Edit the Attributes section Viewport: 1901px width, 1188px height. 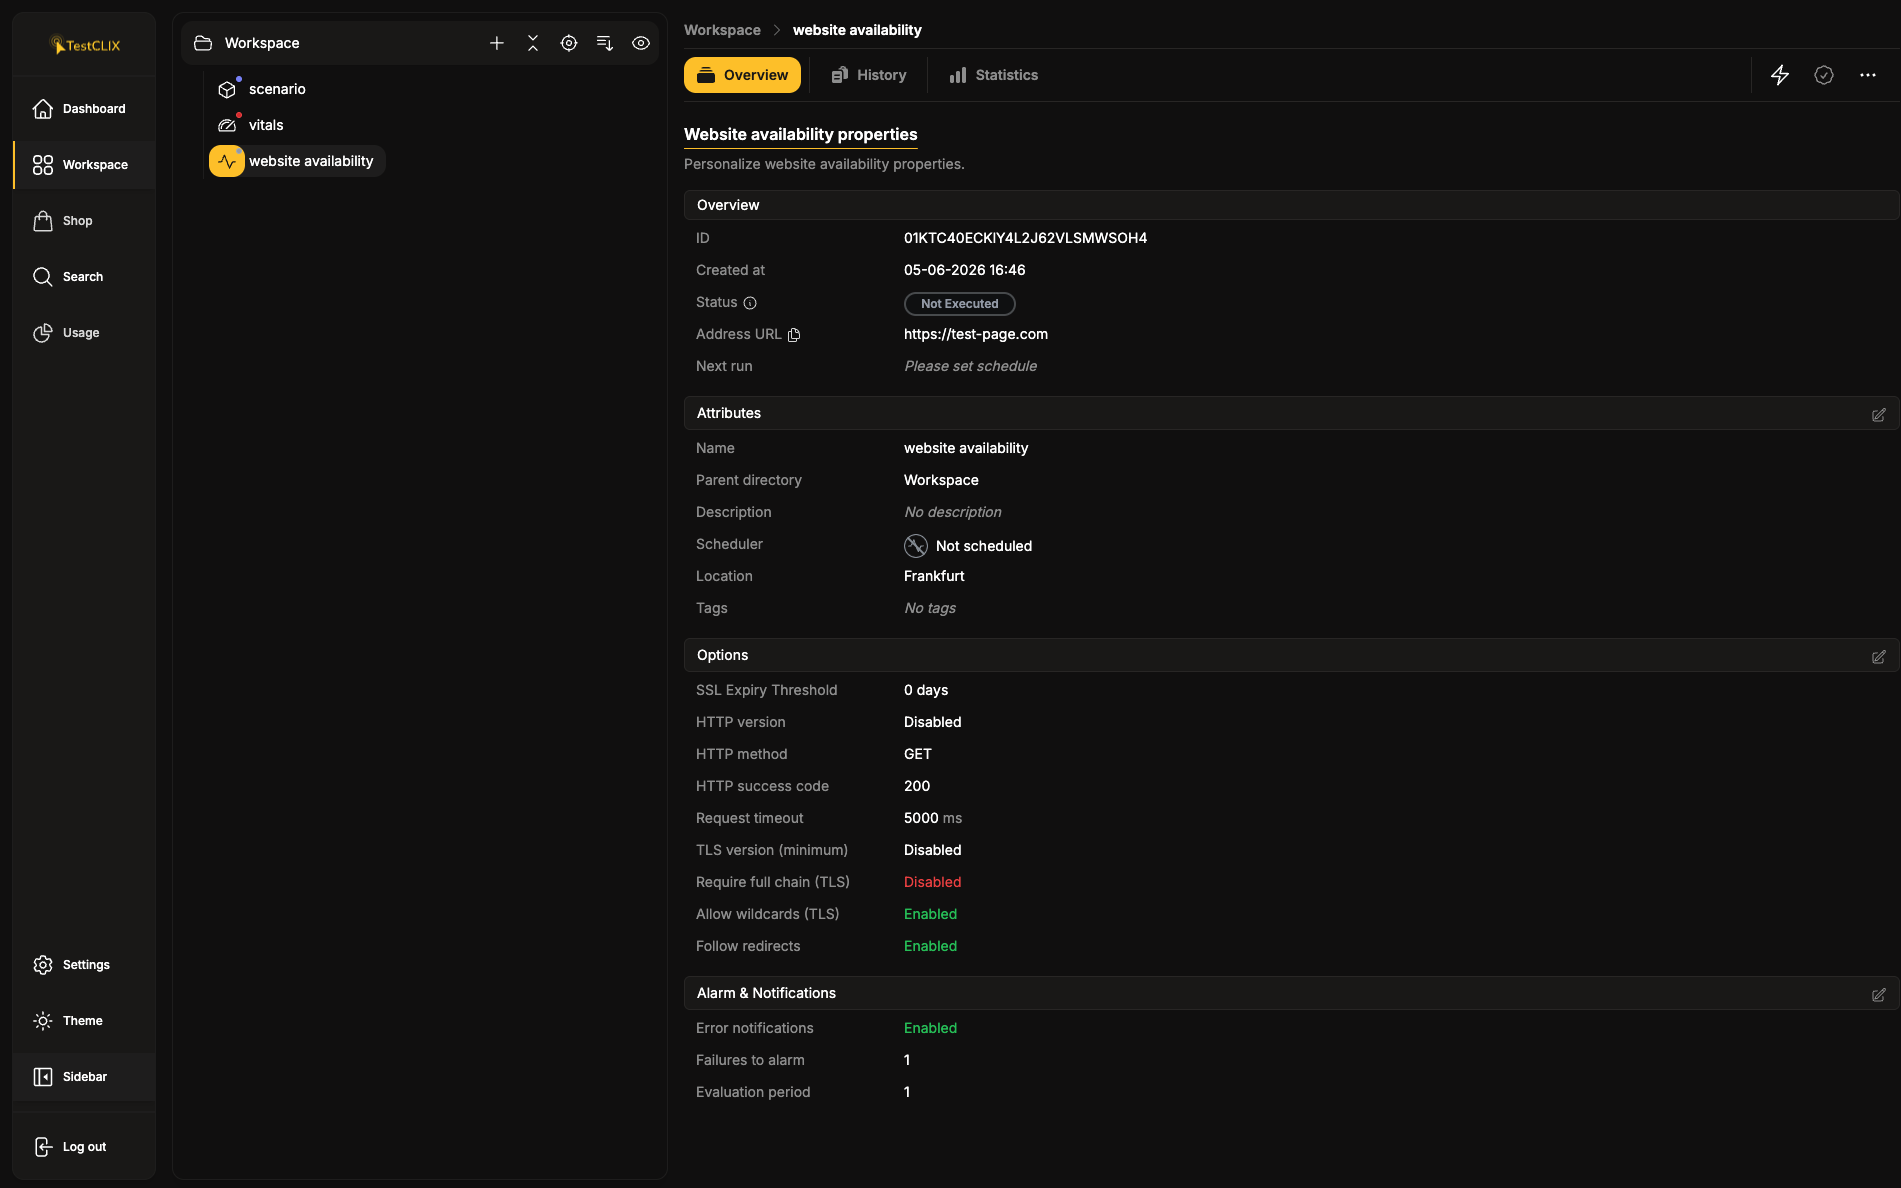tap(1879, 414)
